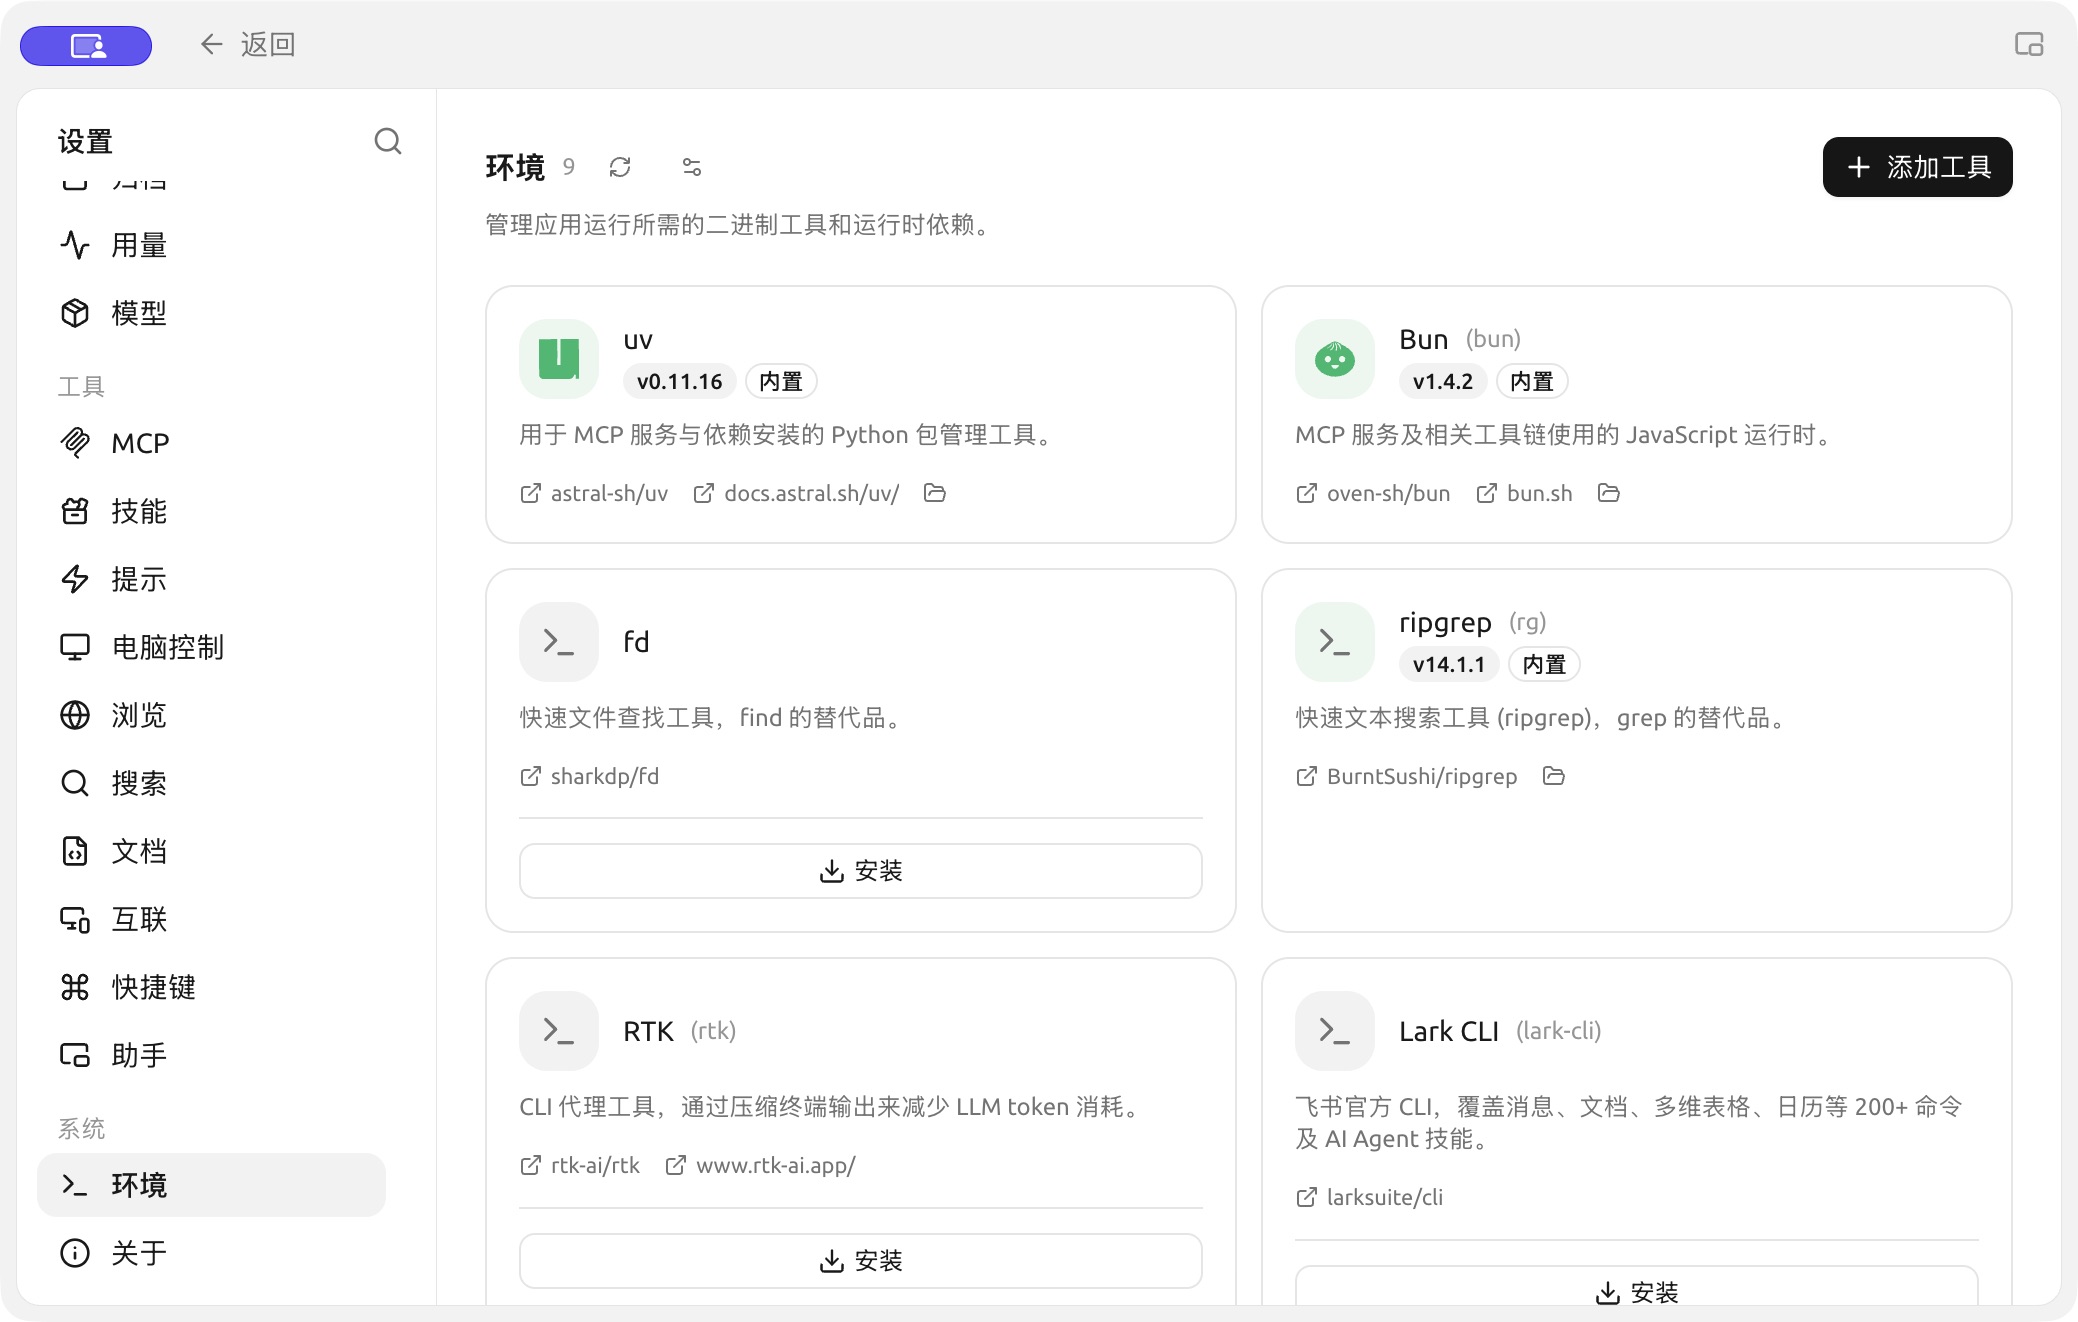Open 电脑控制 settings

[211, 647]
